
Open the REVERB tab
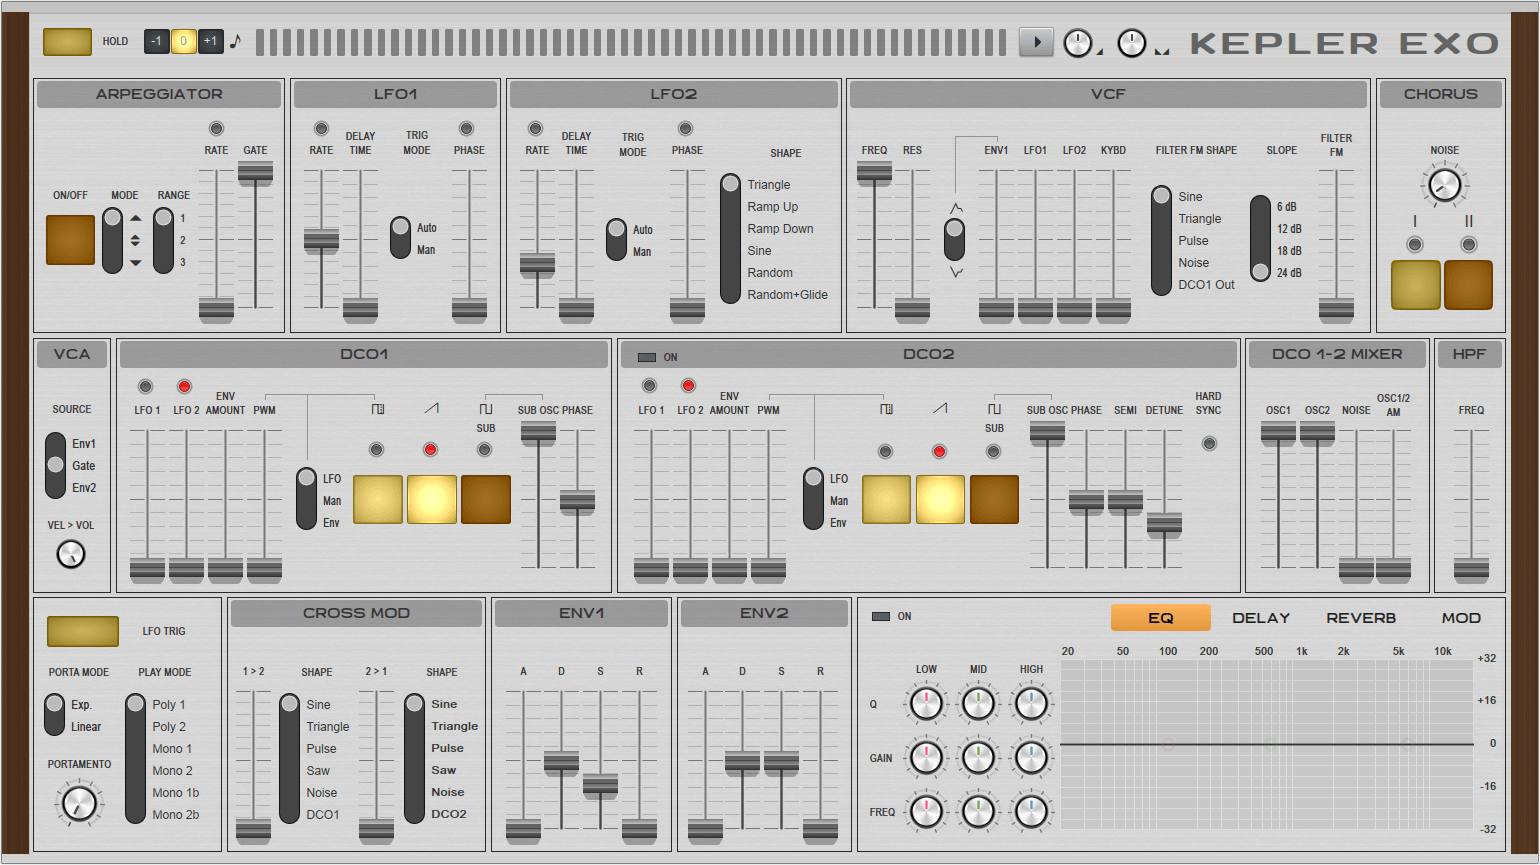1361,618
